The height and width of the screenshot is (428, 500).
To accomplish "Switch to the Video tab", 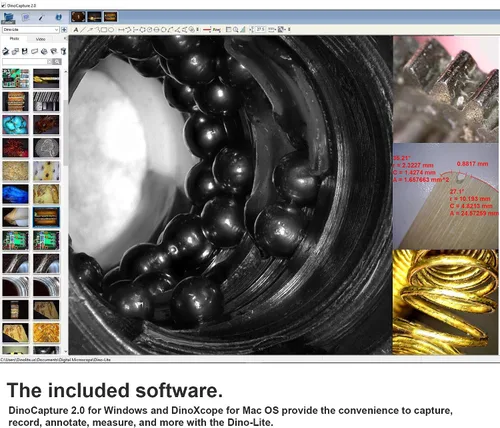I will (x=40, y=39).
